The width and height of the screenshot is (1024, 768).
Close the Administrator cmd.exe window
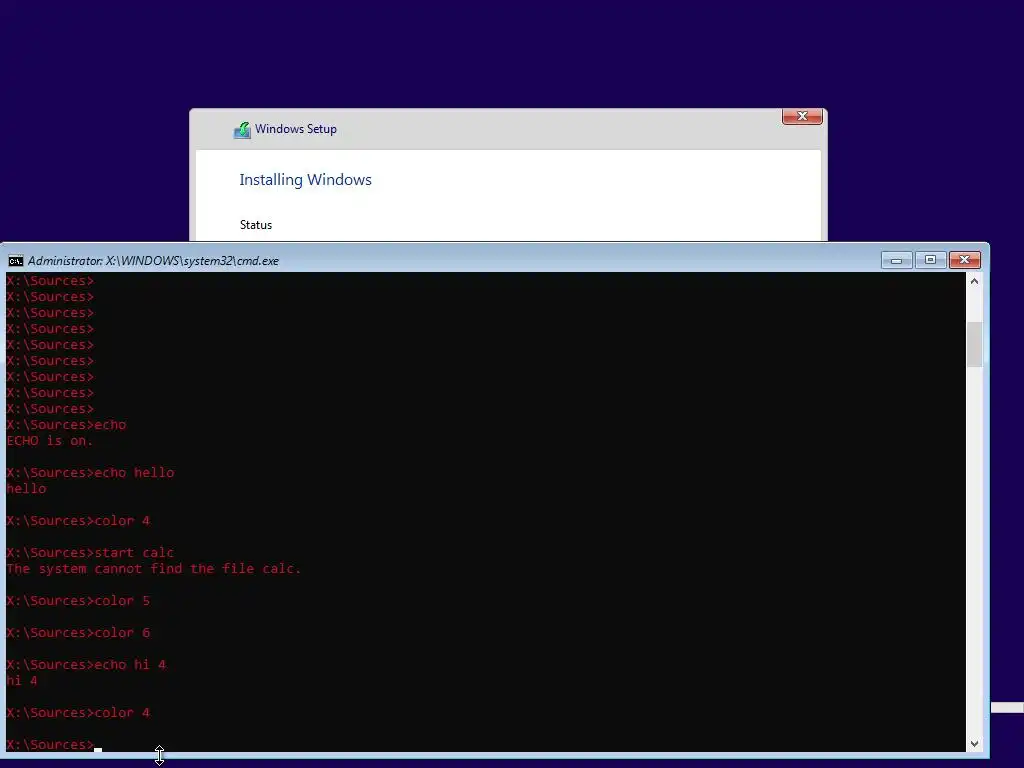964,260
